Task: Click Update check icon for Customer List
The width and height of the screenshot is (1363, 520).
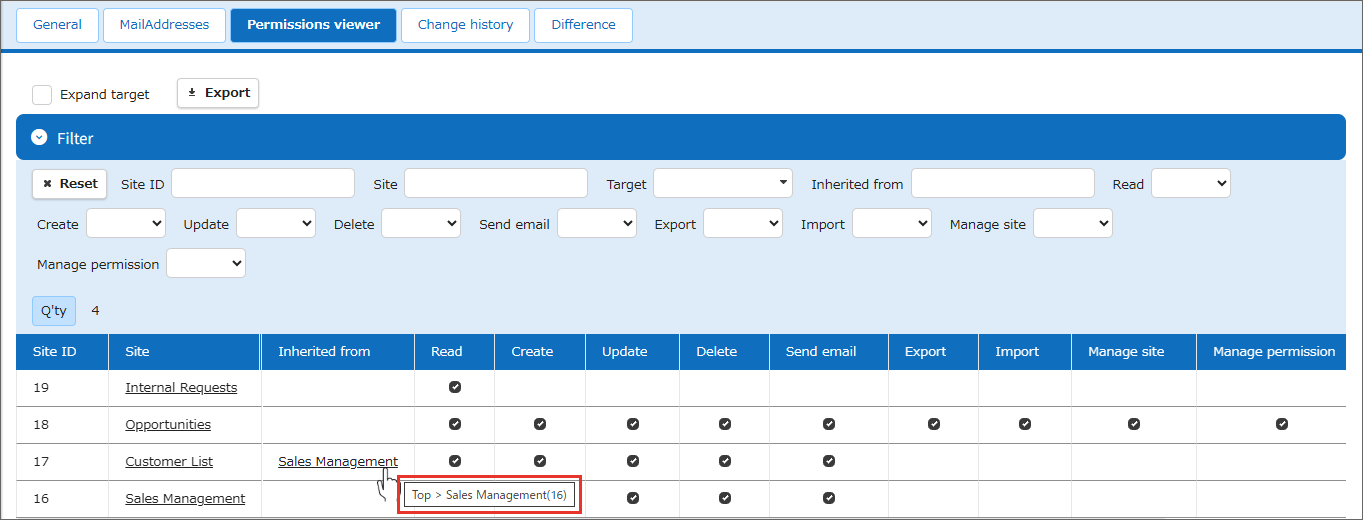Action: pos(633,461)
